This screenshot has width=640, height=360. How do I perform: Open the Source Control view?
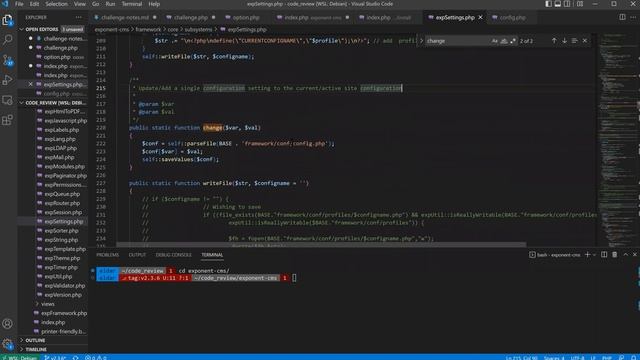point(7,60)
